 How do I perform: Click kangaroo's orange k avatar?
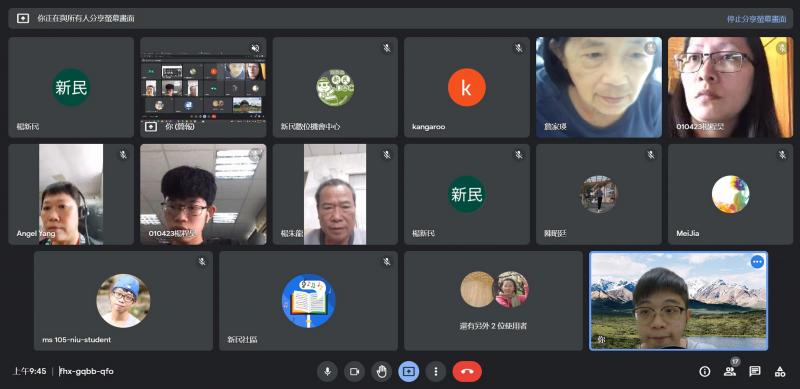[x=467, y=87]
